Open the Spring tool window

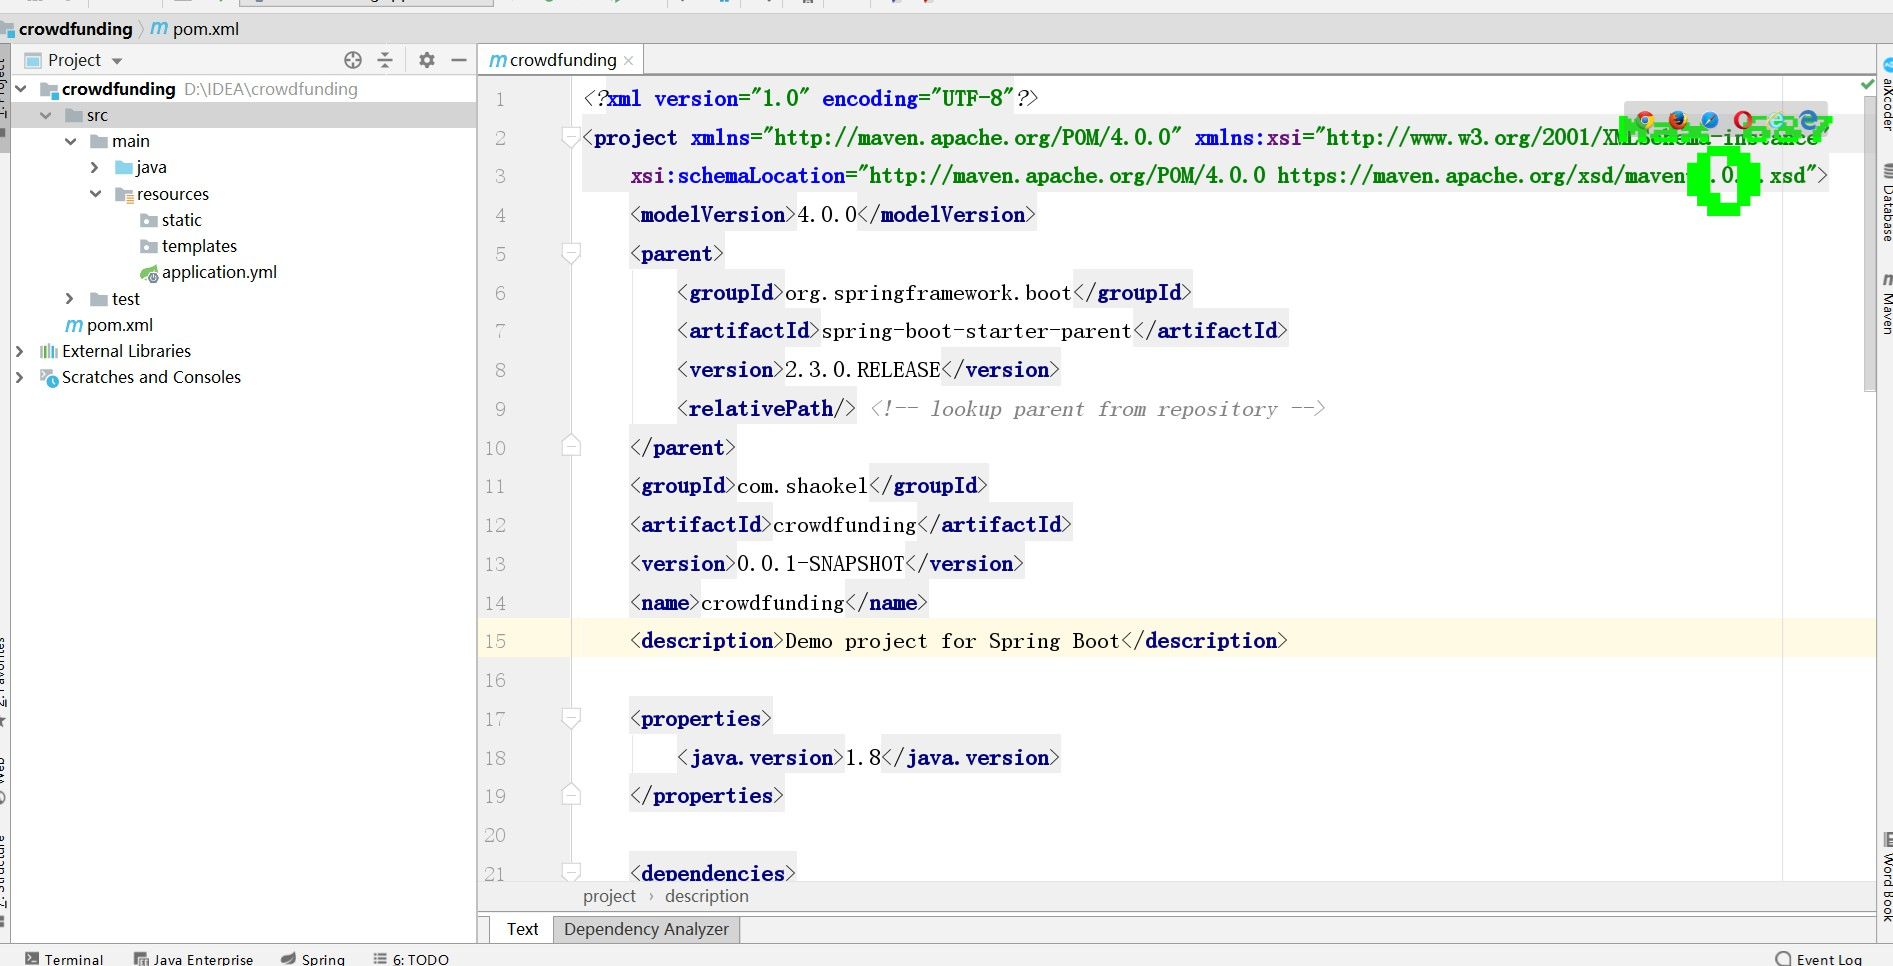tap(313, 958)
